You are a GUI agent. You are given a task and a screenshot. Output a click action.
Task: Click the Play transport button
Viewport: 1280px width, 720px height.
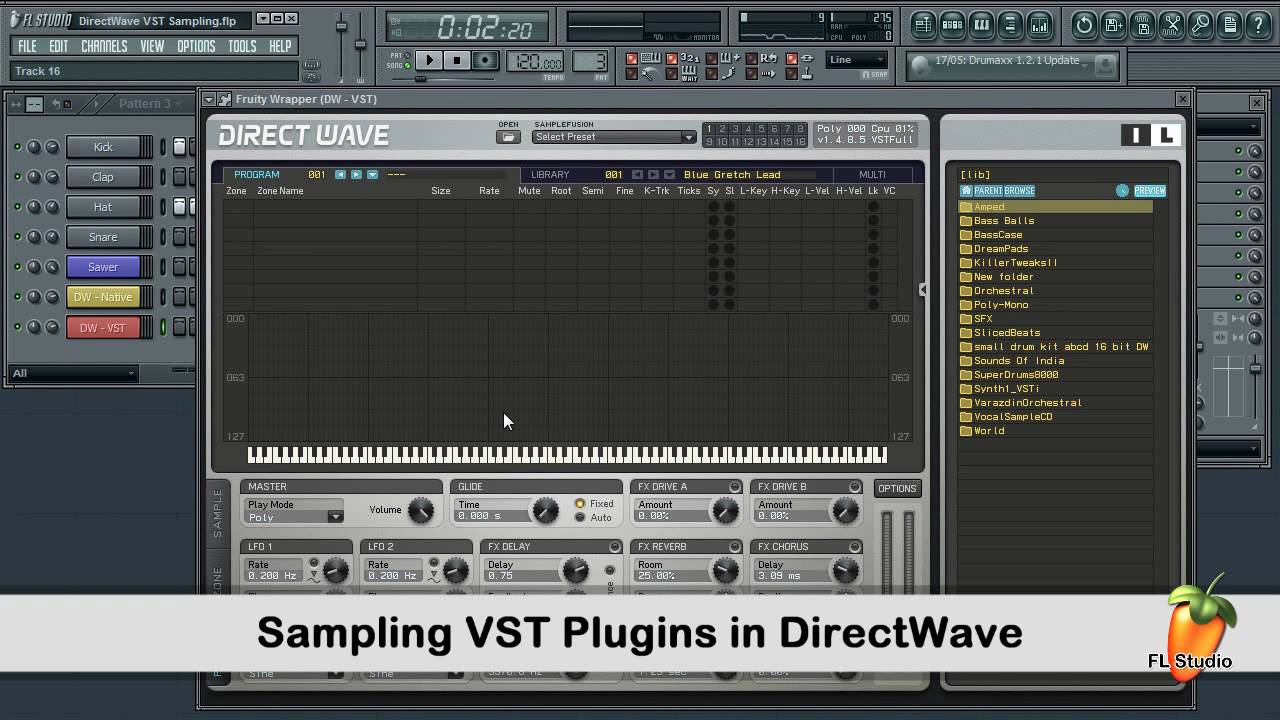(429, 61)
